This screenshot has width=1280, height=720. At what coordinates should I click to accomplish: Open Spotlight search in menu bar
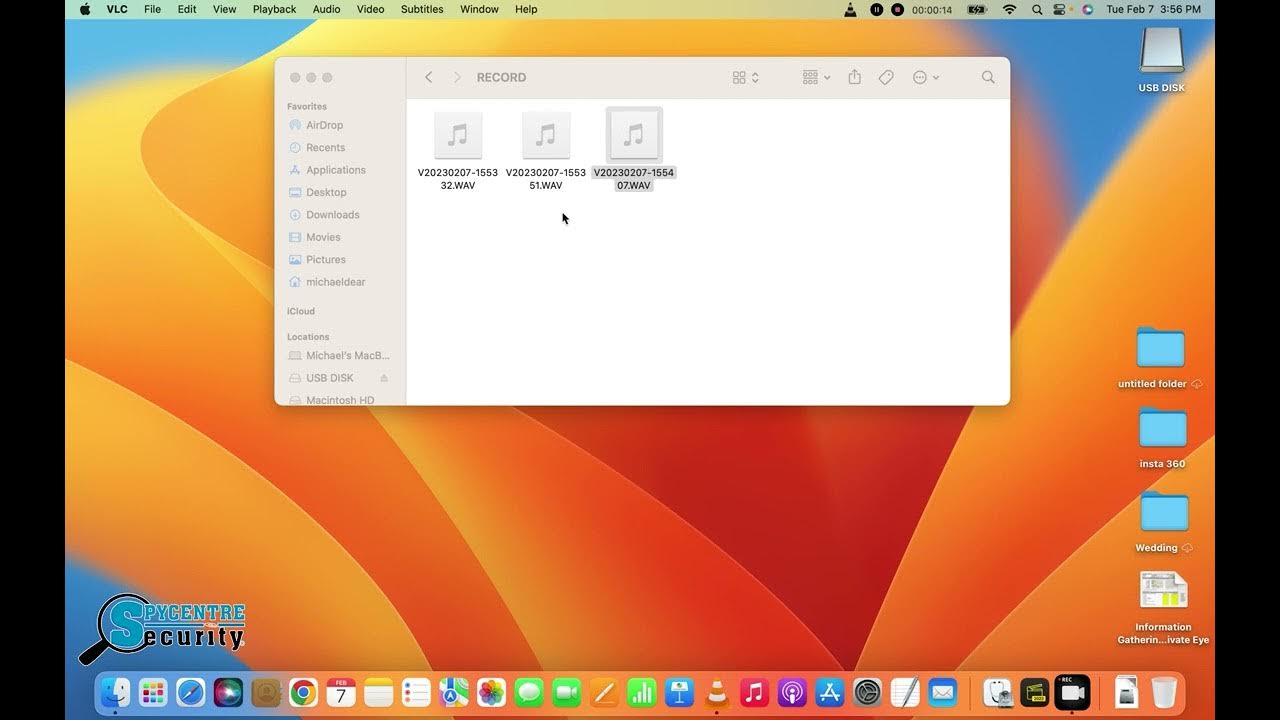coord(1037,9)
